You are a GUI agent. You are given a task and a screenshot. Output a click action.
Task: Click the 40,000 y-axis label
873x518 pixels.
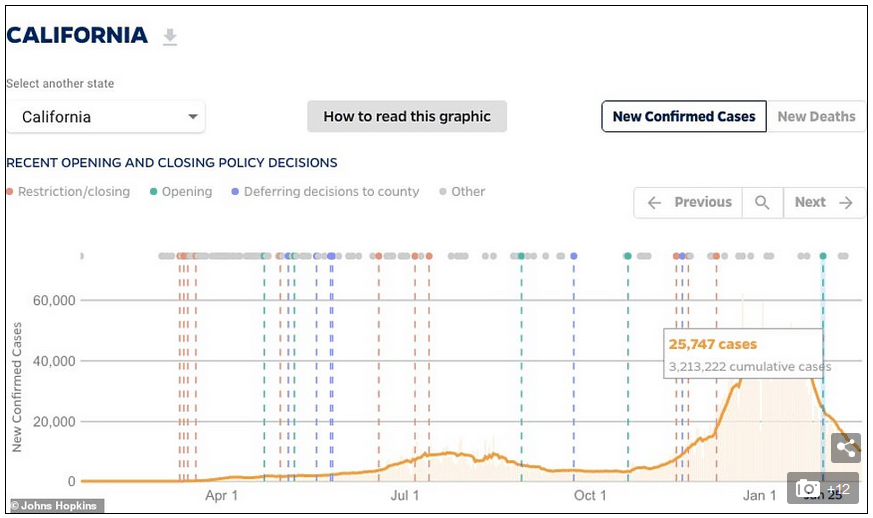[54, 361]
